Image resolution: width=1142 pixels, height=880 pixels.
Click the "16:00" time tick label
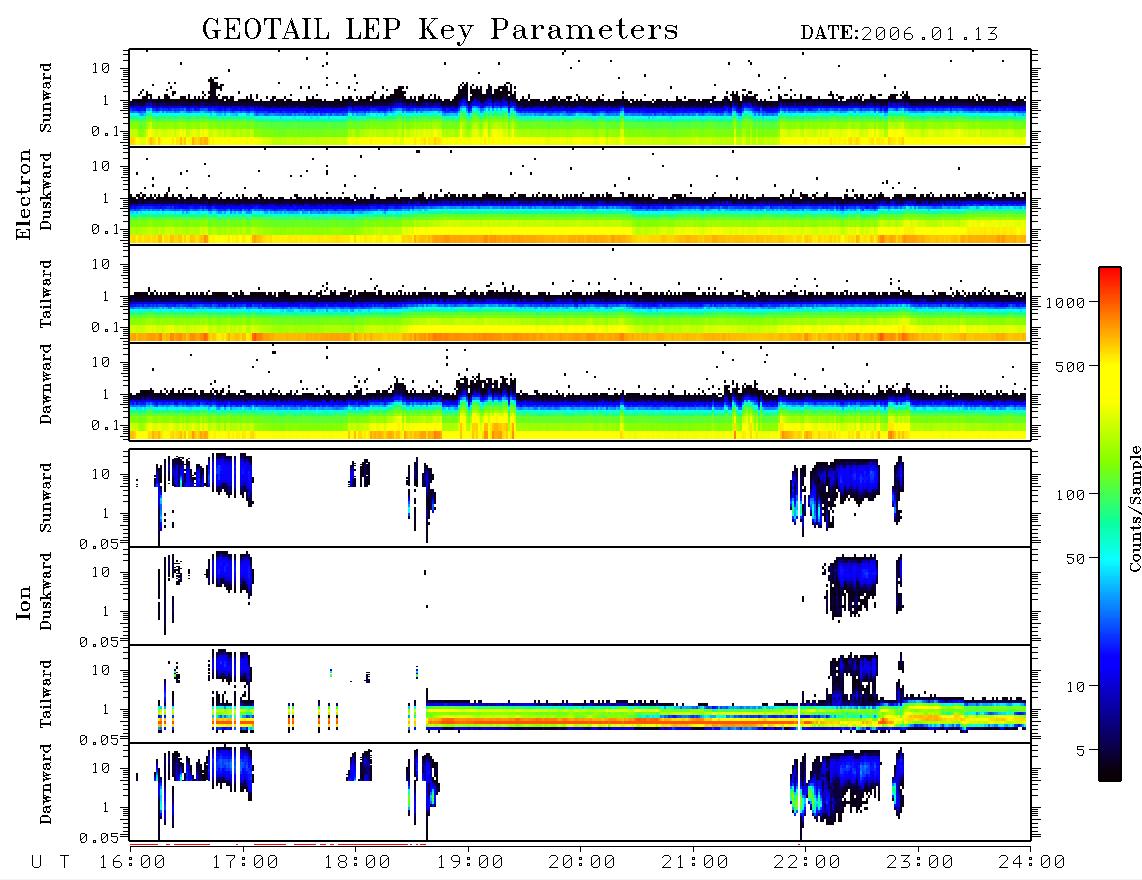pos(132,863)
